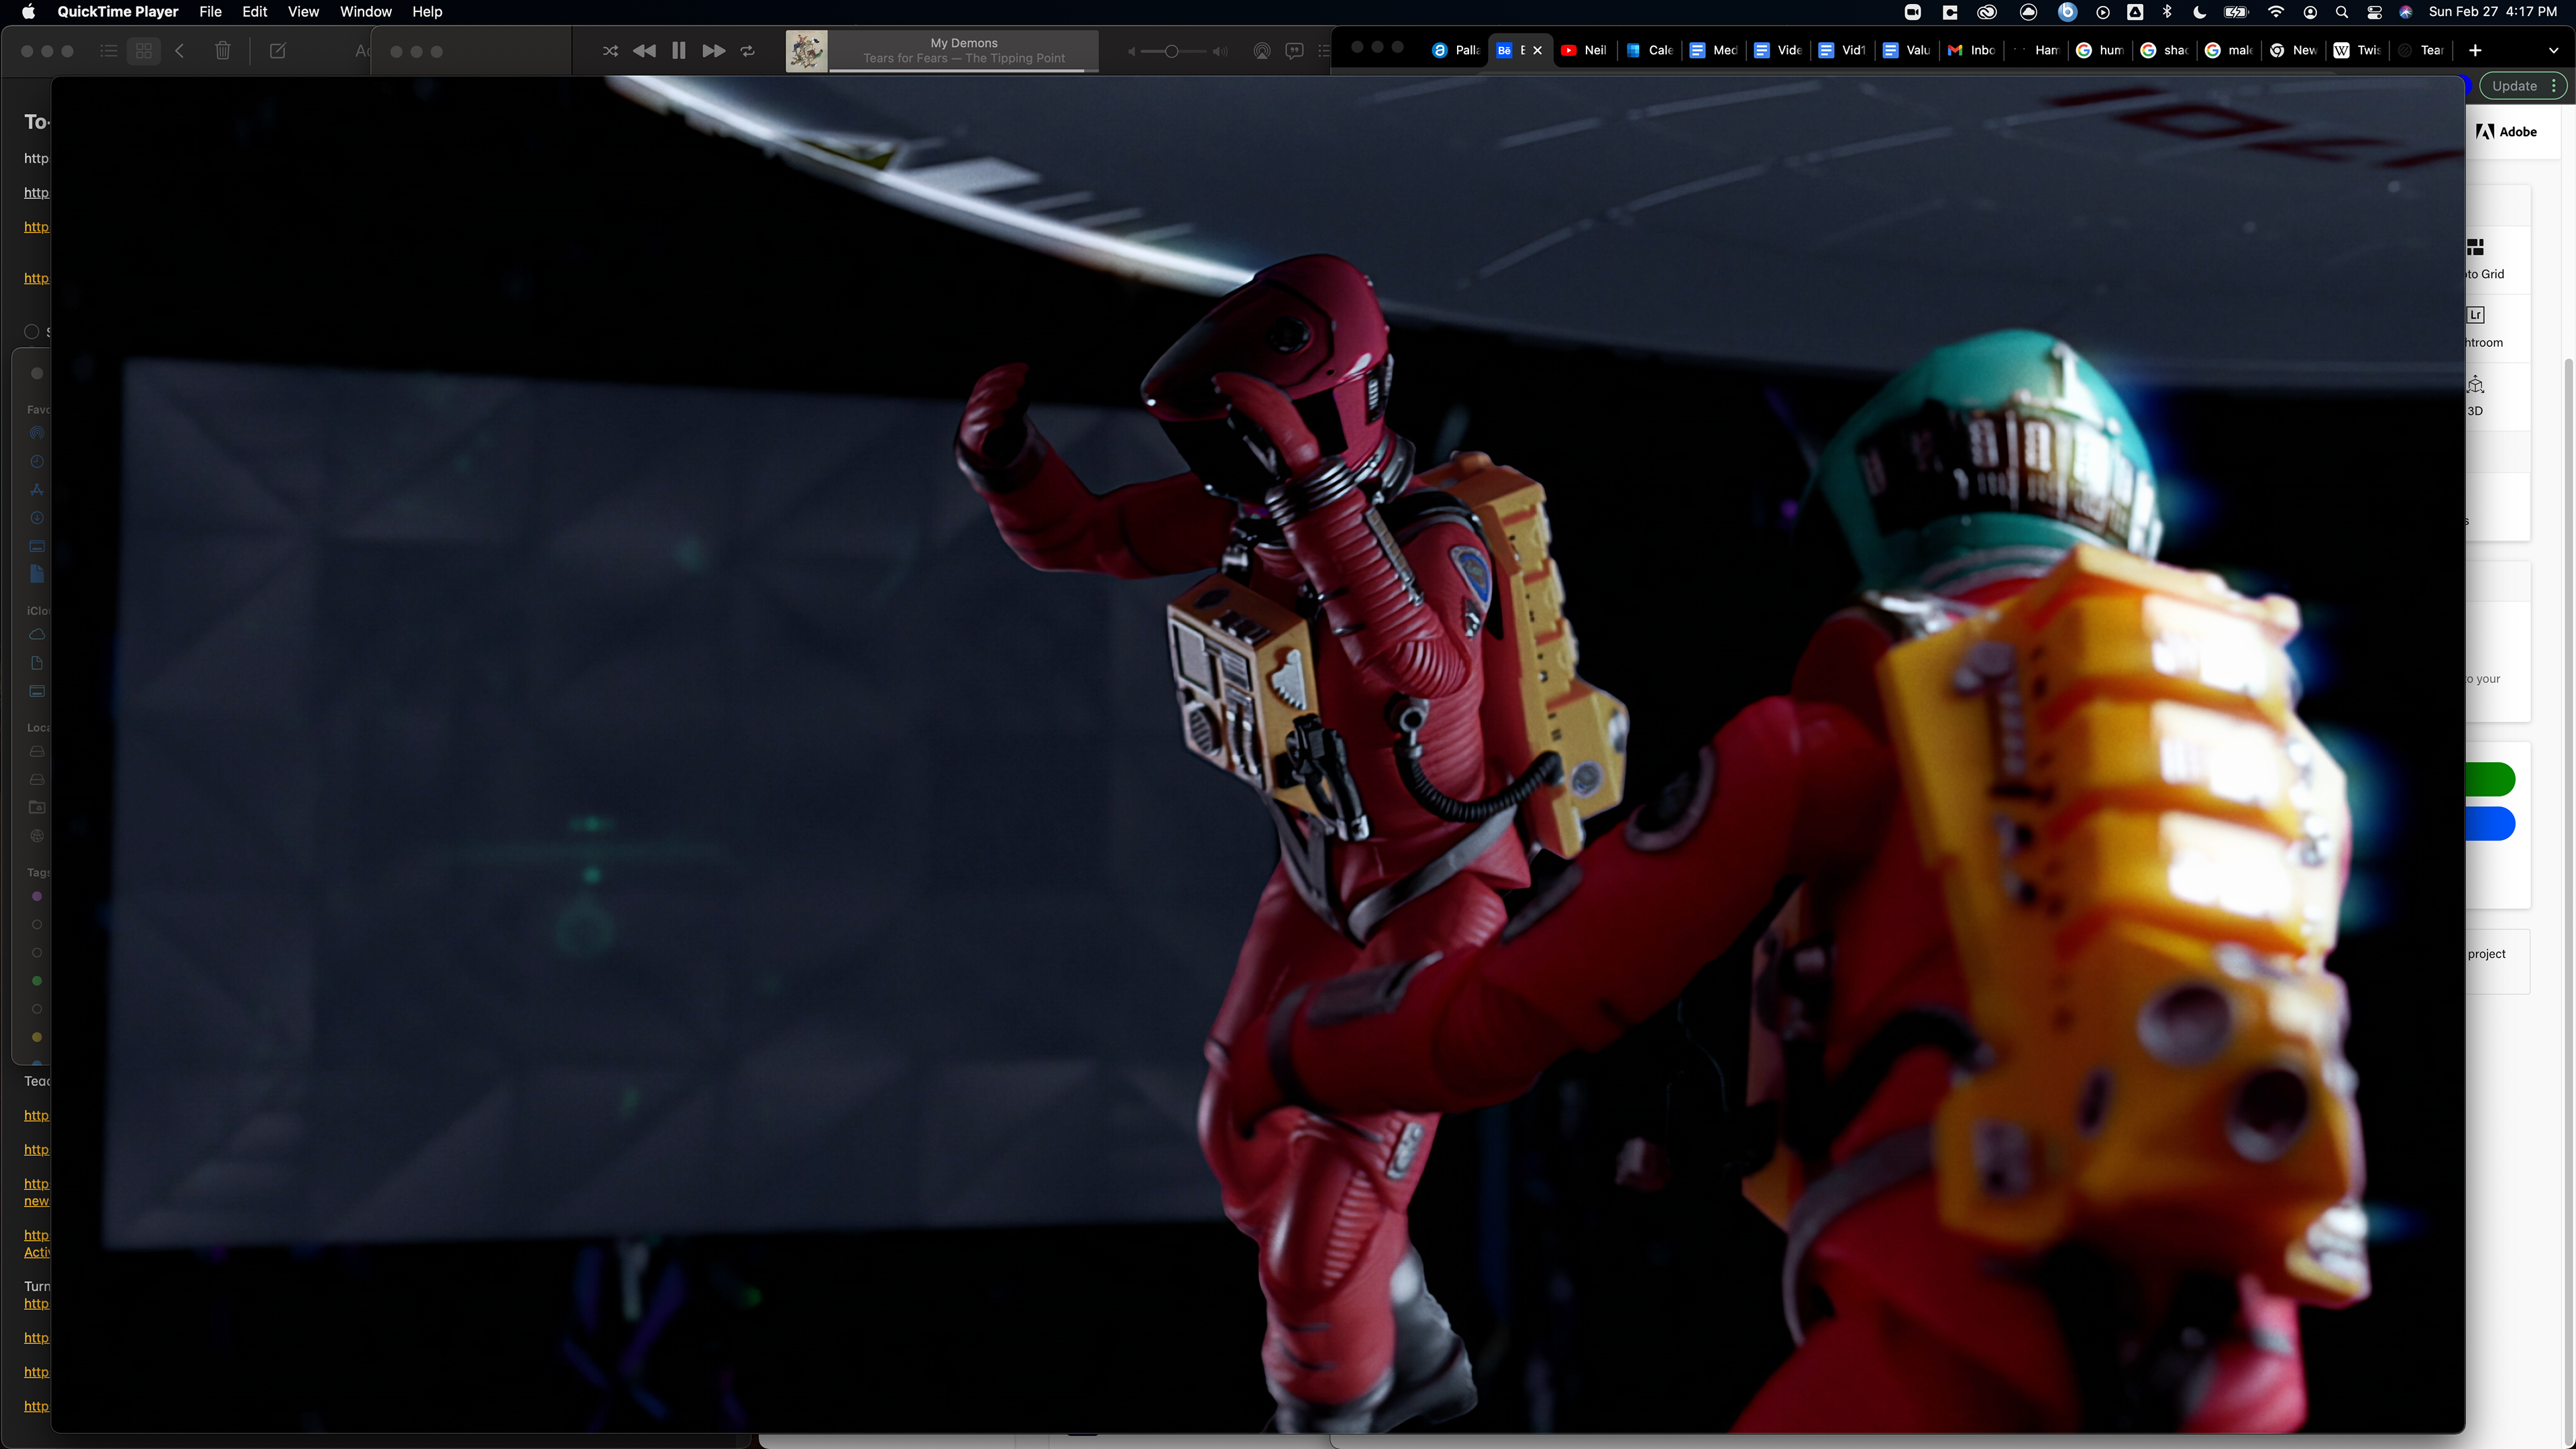This screenshot has width=2576, height=1449.
Task: Open the QuickTime Player application menu
Action: point(117,12)
